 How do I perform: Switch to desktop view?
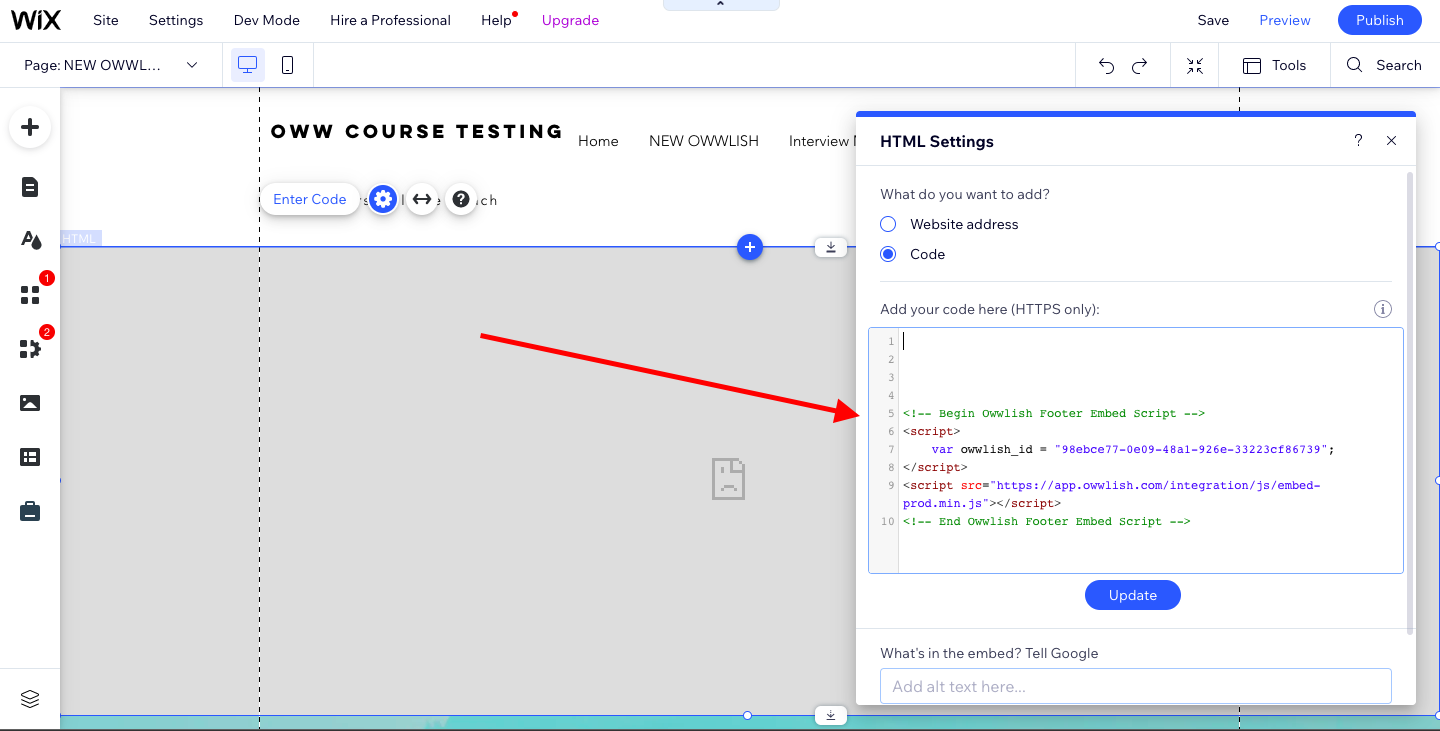tap(248, 65)
